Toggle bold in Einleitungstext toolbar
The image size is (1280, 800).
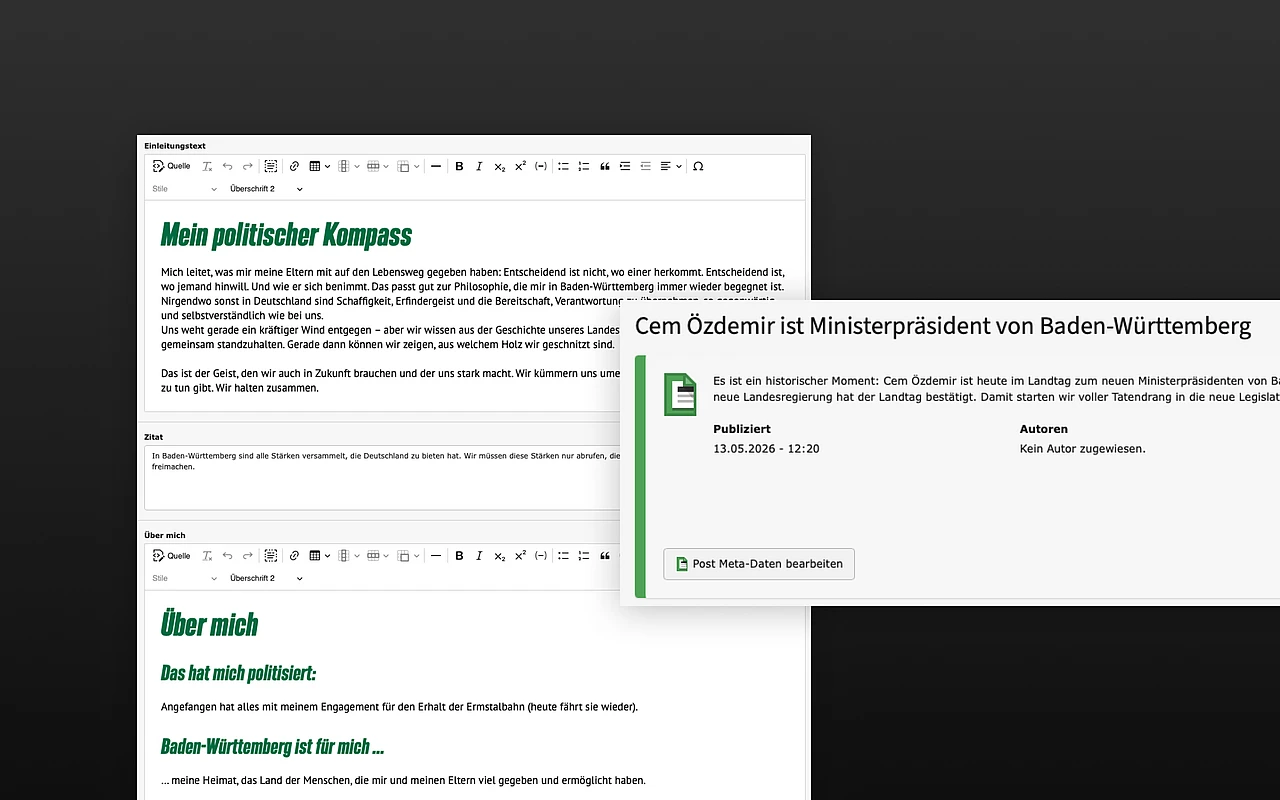click(x=459, y=166)
